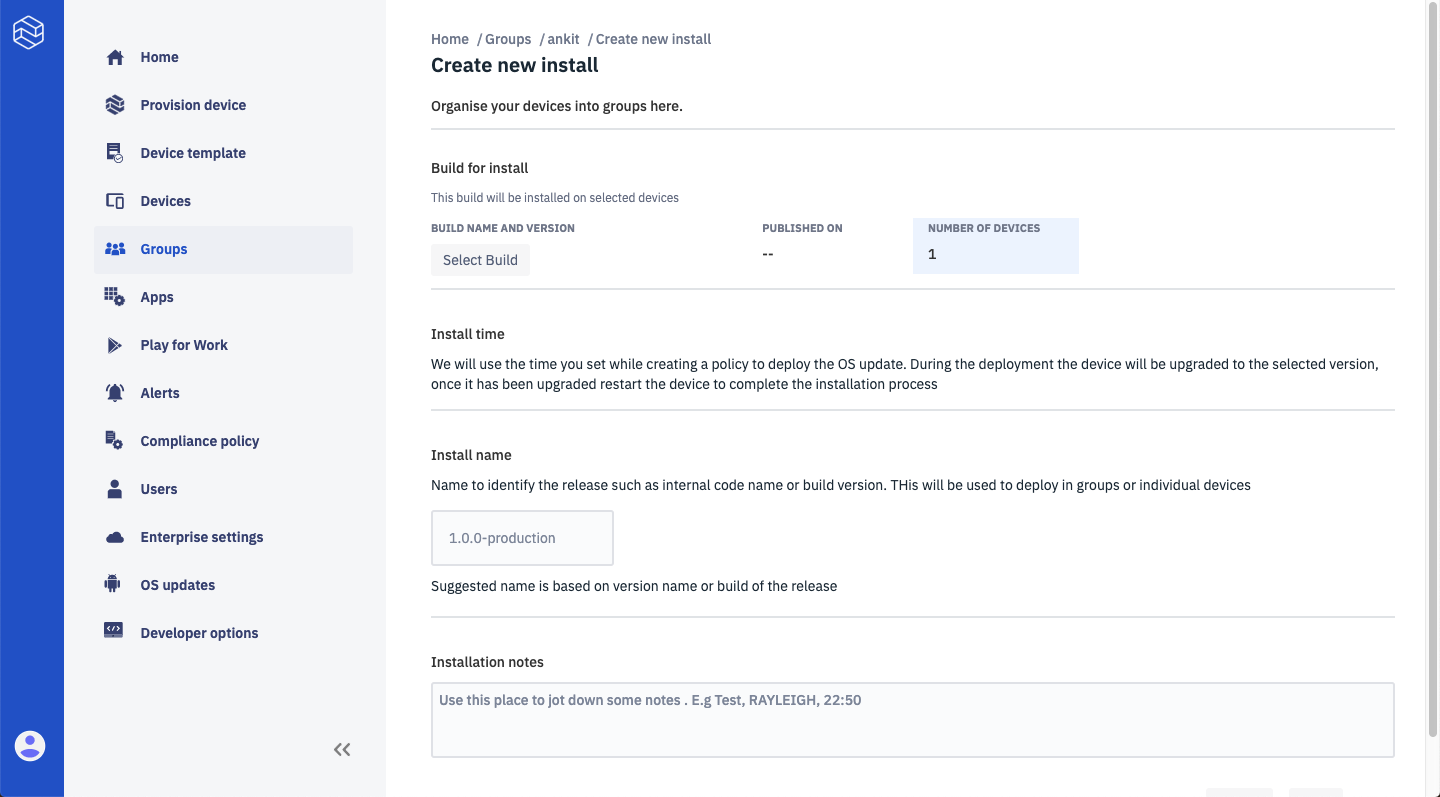Click the Play for Work icon
The width and height of the screenshot is (1440, 797).
pos(115,345)
